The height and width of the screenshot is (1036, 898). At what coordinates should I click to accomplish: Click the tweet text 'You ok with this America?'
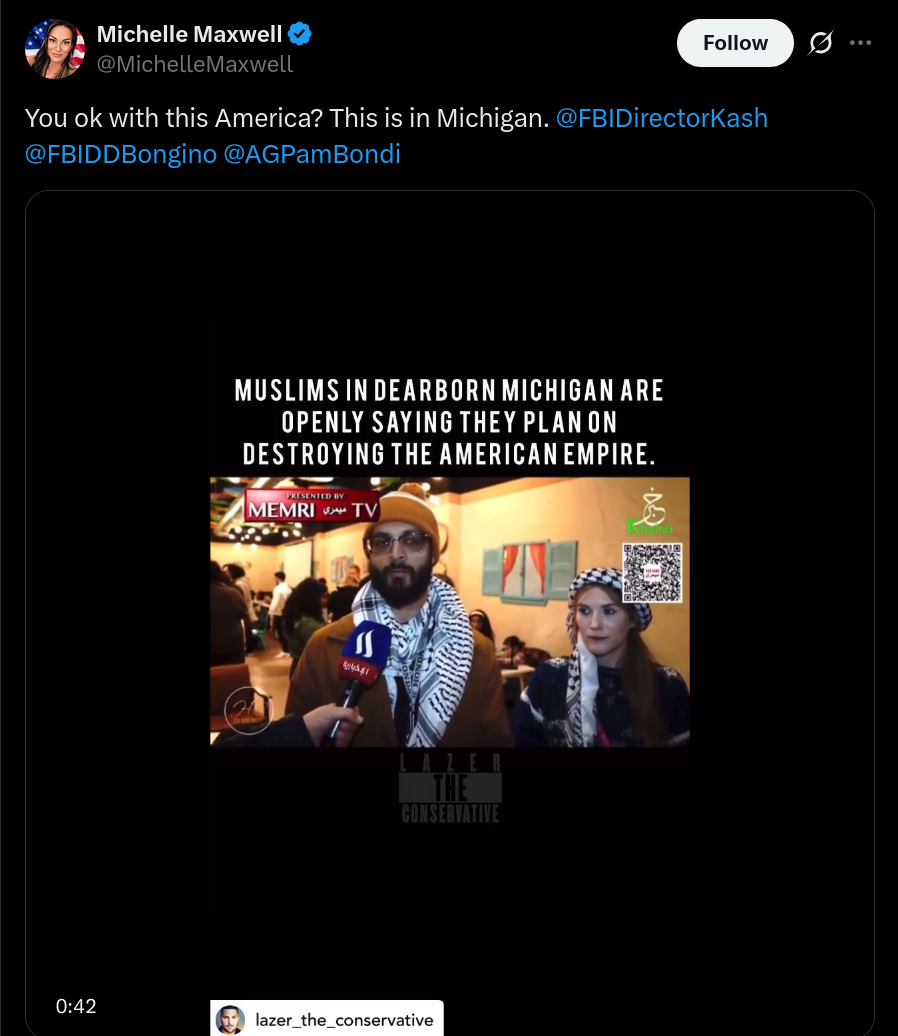pos(174,118)
